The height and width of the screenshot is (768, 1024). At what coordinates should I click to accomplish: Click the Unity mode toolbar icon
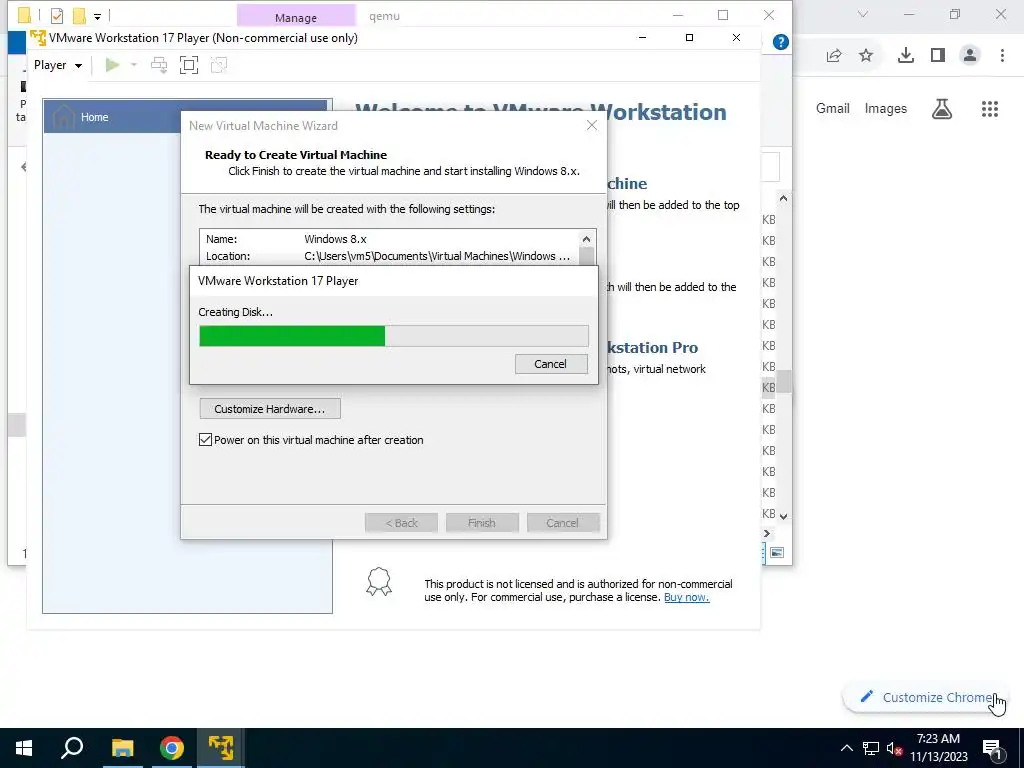click(219, 65)
